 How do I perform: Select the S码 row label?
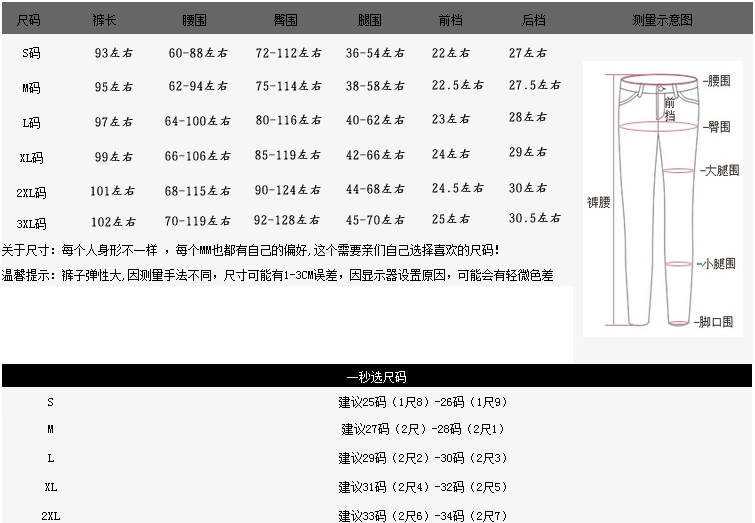(x=31, y=52)
